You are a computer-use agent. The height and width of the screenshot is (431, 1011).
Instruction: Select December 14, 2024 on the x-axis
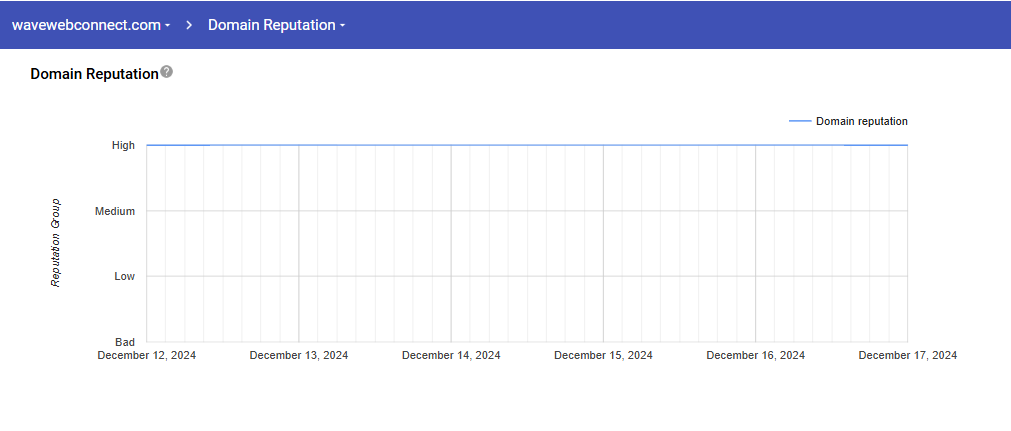coord(451,355)
